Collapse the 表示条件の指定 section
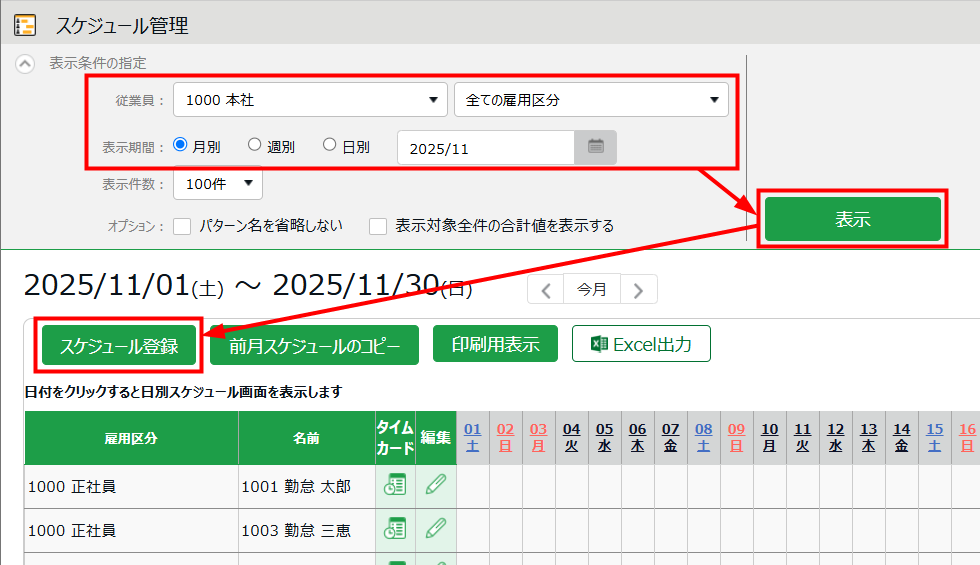 click(25, 63)
